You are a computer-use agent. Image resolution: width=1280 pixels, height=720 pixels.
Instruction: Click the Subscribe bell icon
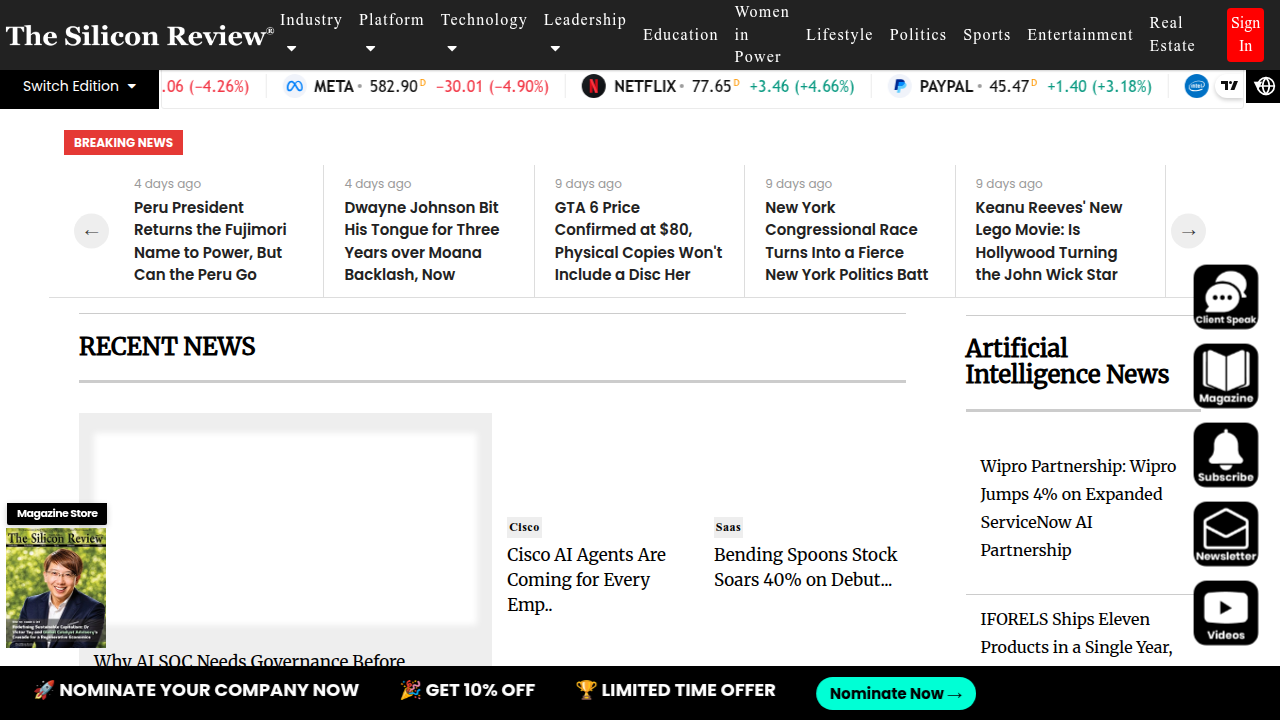[1226, 455]
